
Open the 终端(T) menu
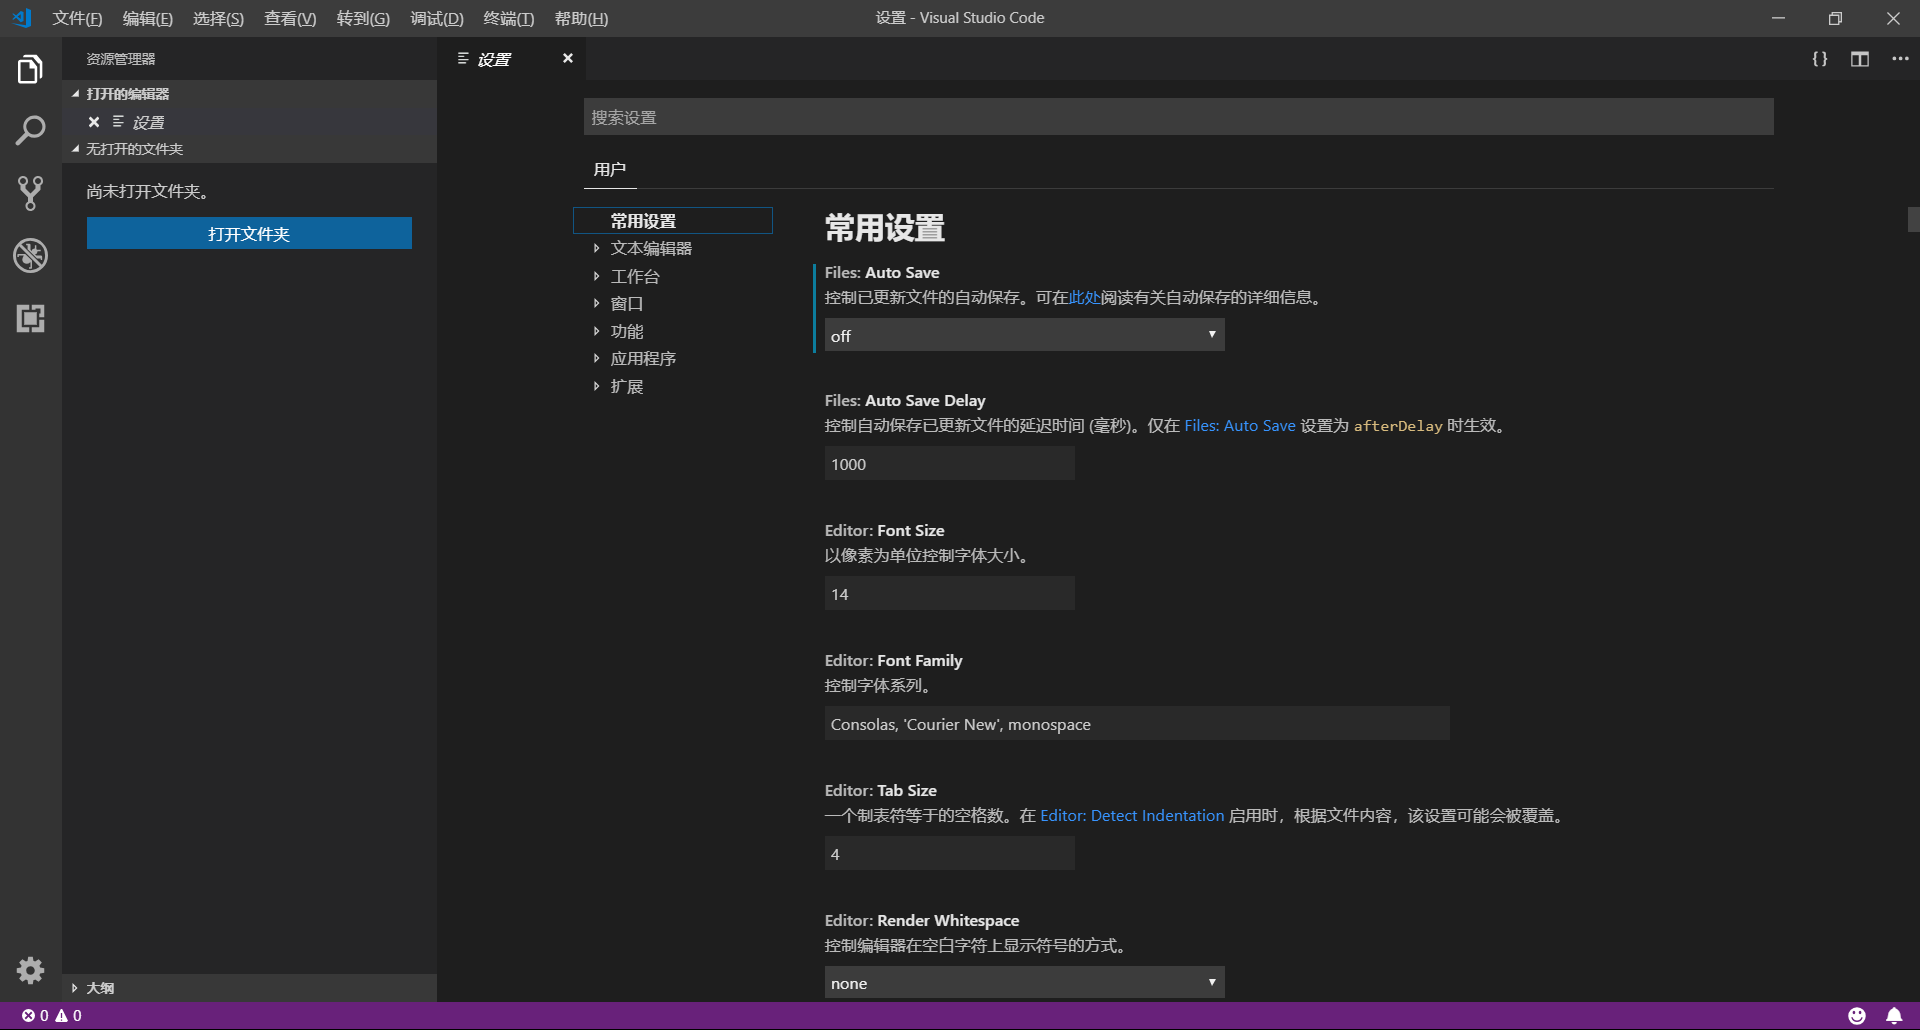pyautogui.click(x=509, y=18)
